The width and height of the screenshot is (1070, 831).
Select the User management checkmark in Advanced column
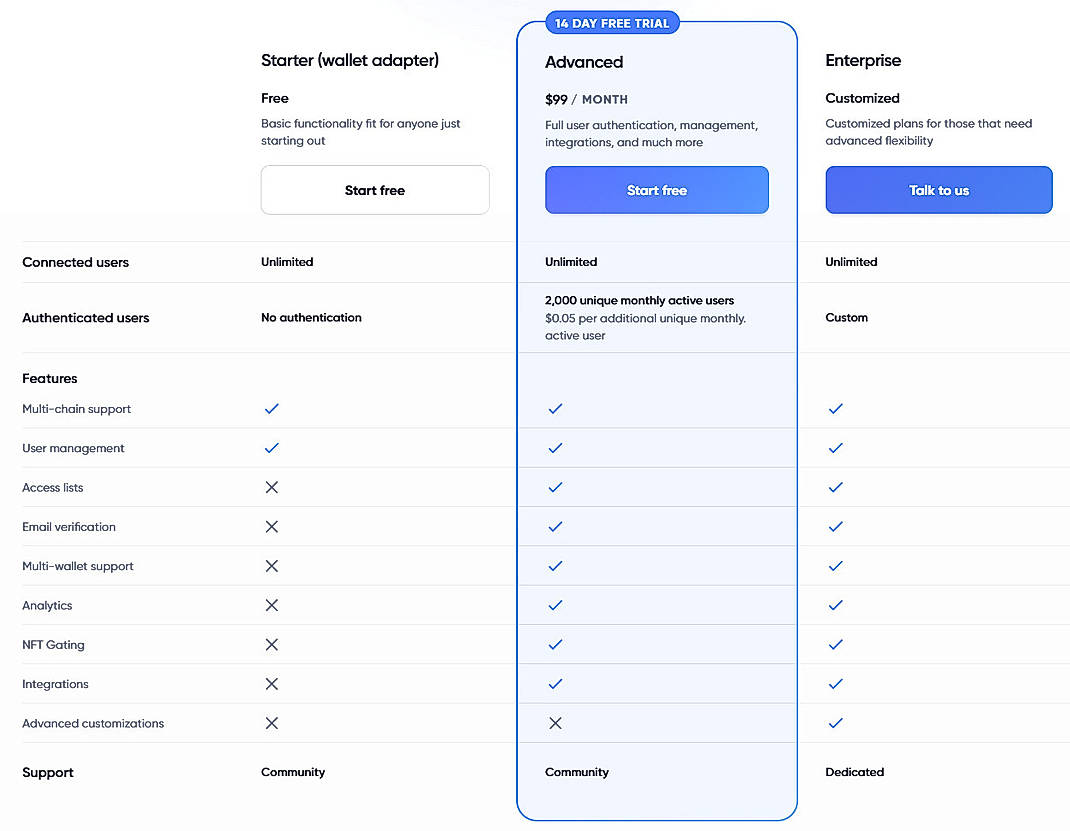pyautogui.click(x=555, y=448)
